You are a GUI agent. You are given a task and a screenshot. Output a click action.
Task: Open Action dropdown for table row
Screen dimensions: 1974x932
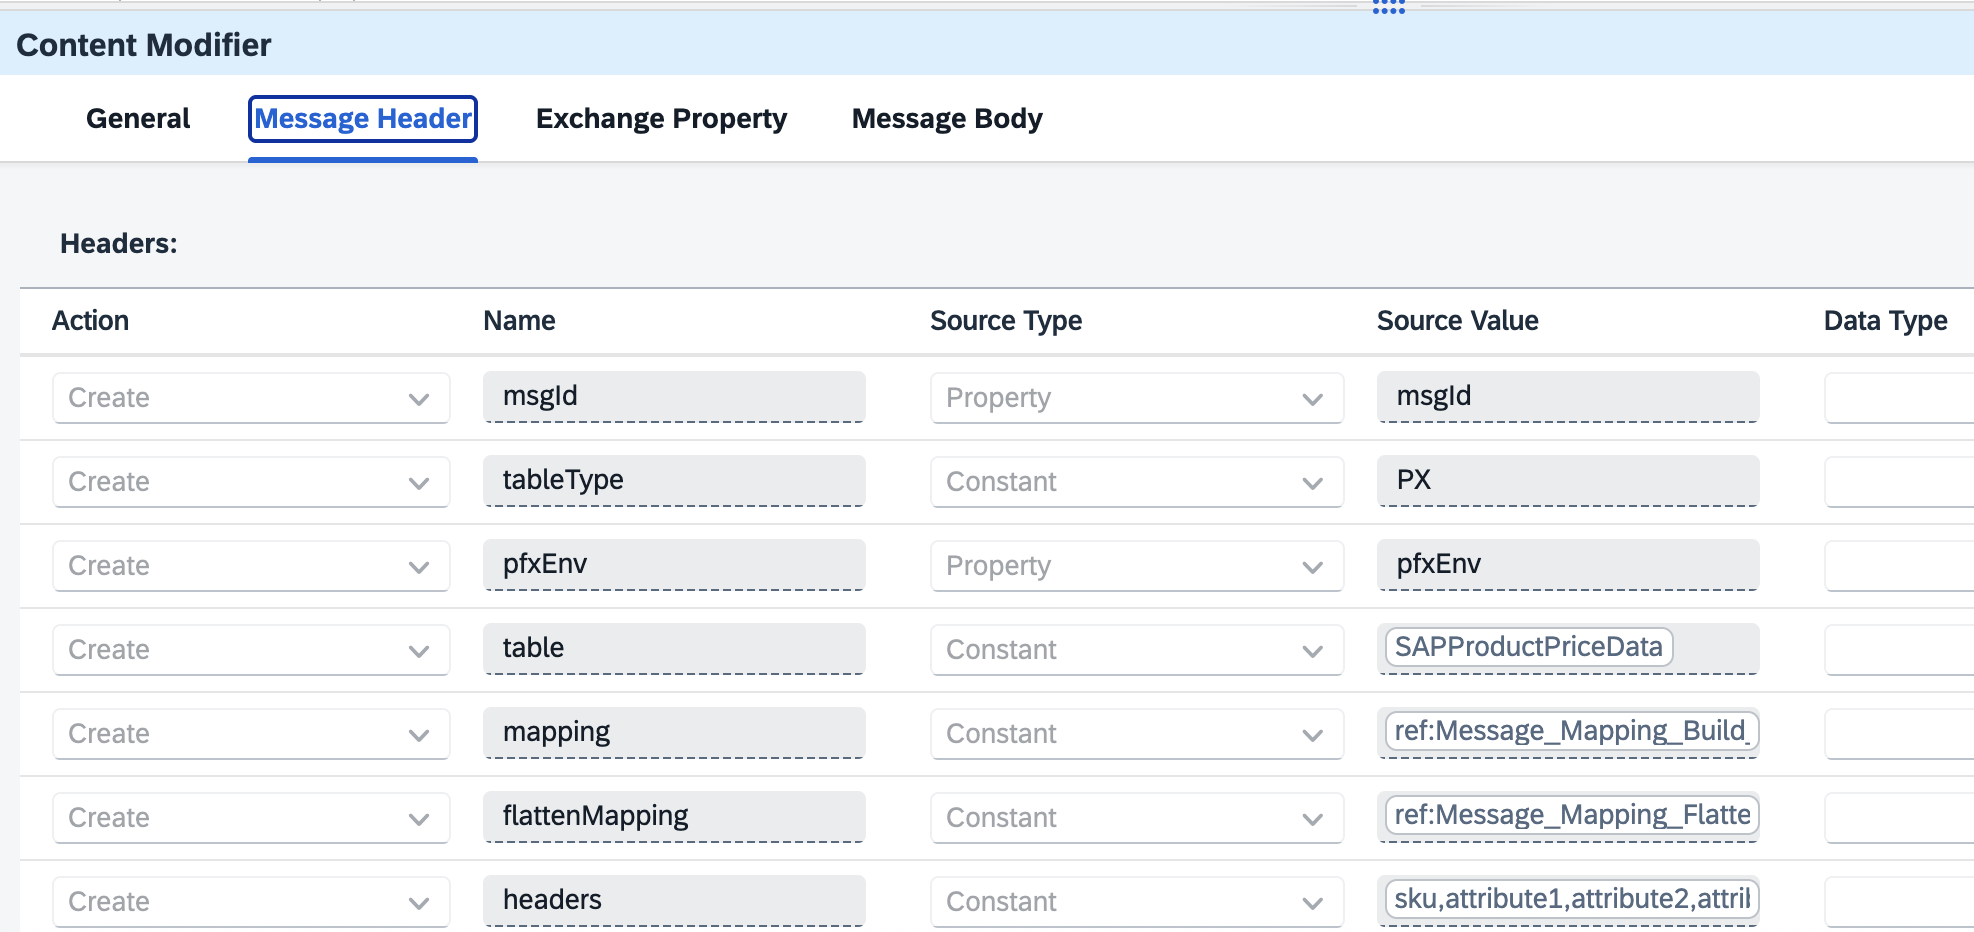coord(250,650)
